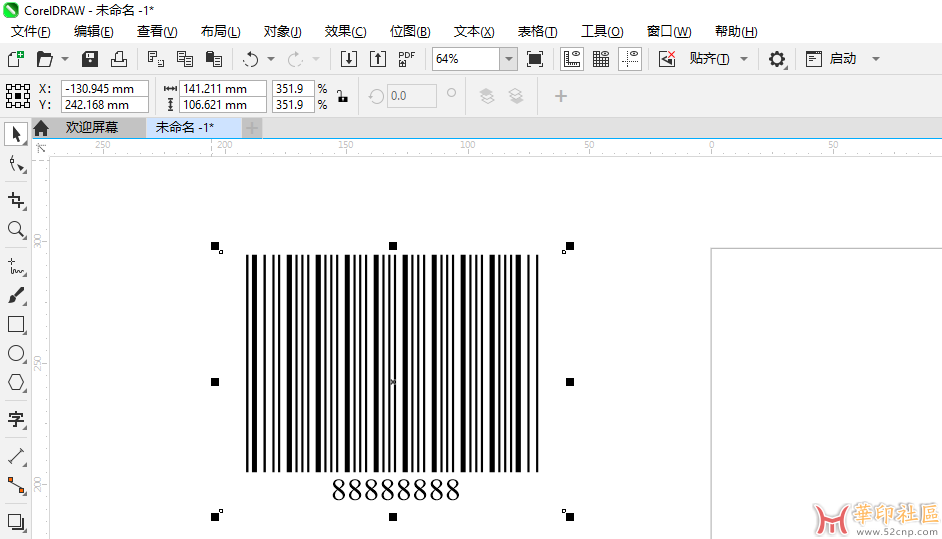Screen dimensions: 942x539
Task: Select the Pick tool arrow
Action: [16, 134]
